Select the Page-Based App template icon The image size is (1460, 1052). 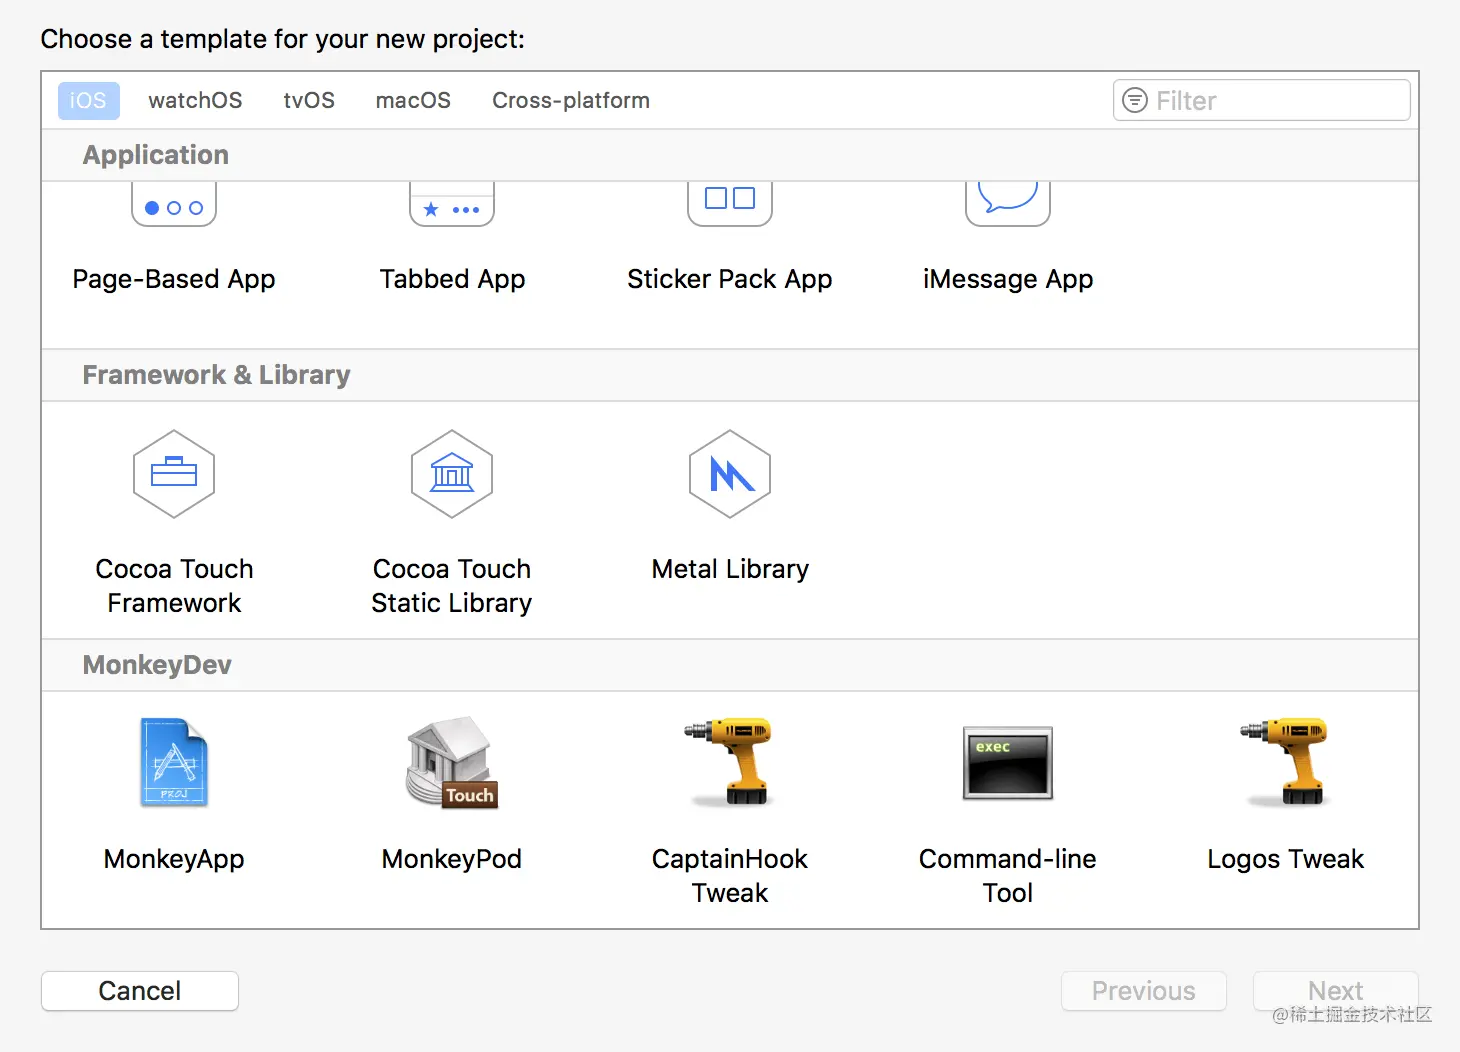point(174,205)
